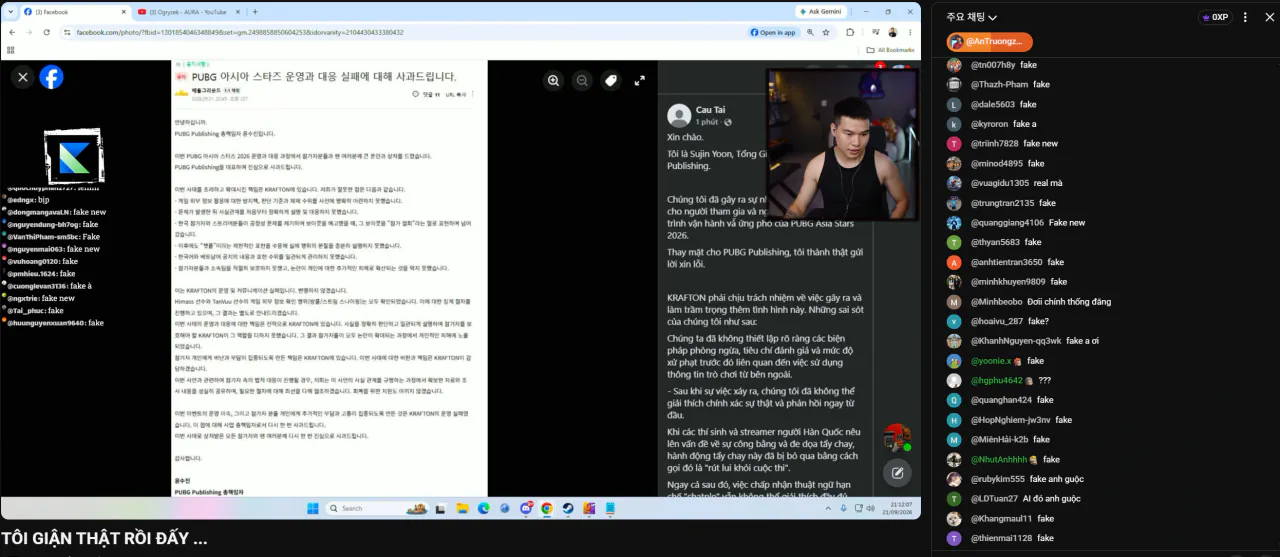Open a new browser tab
Viewport: 1280px width, 557px height.
255,11
